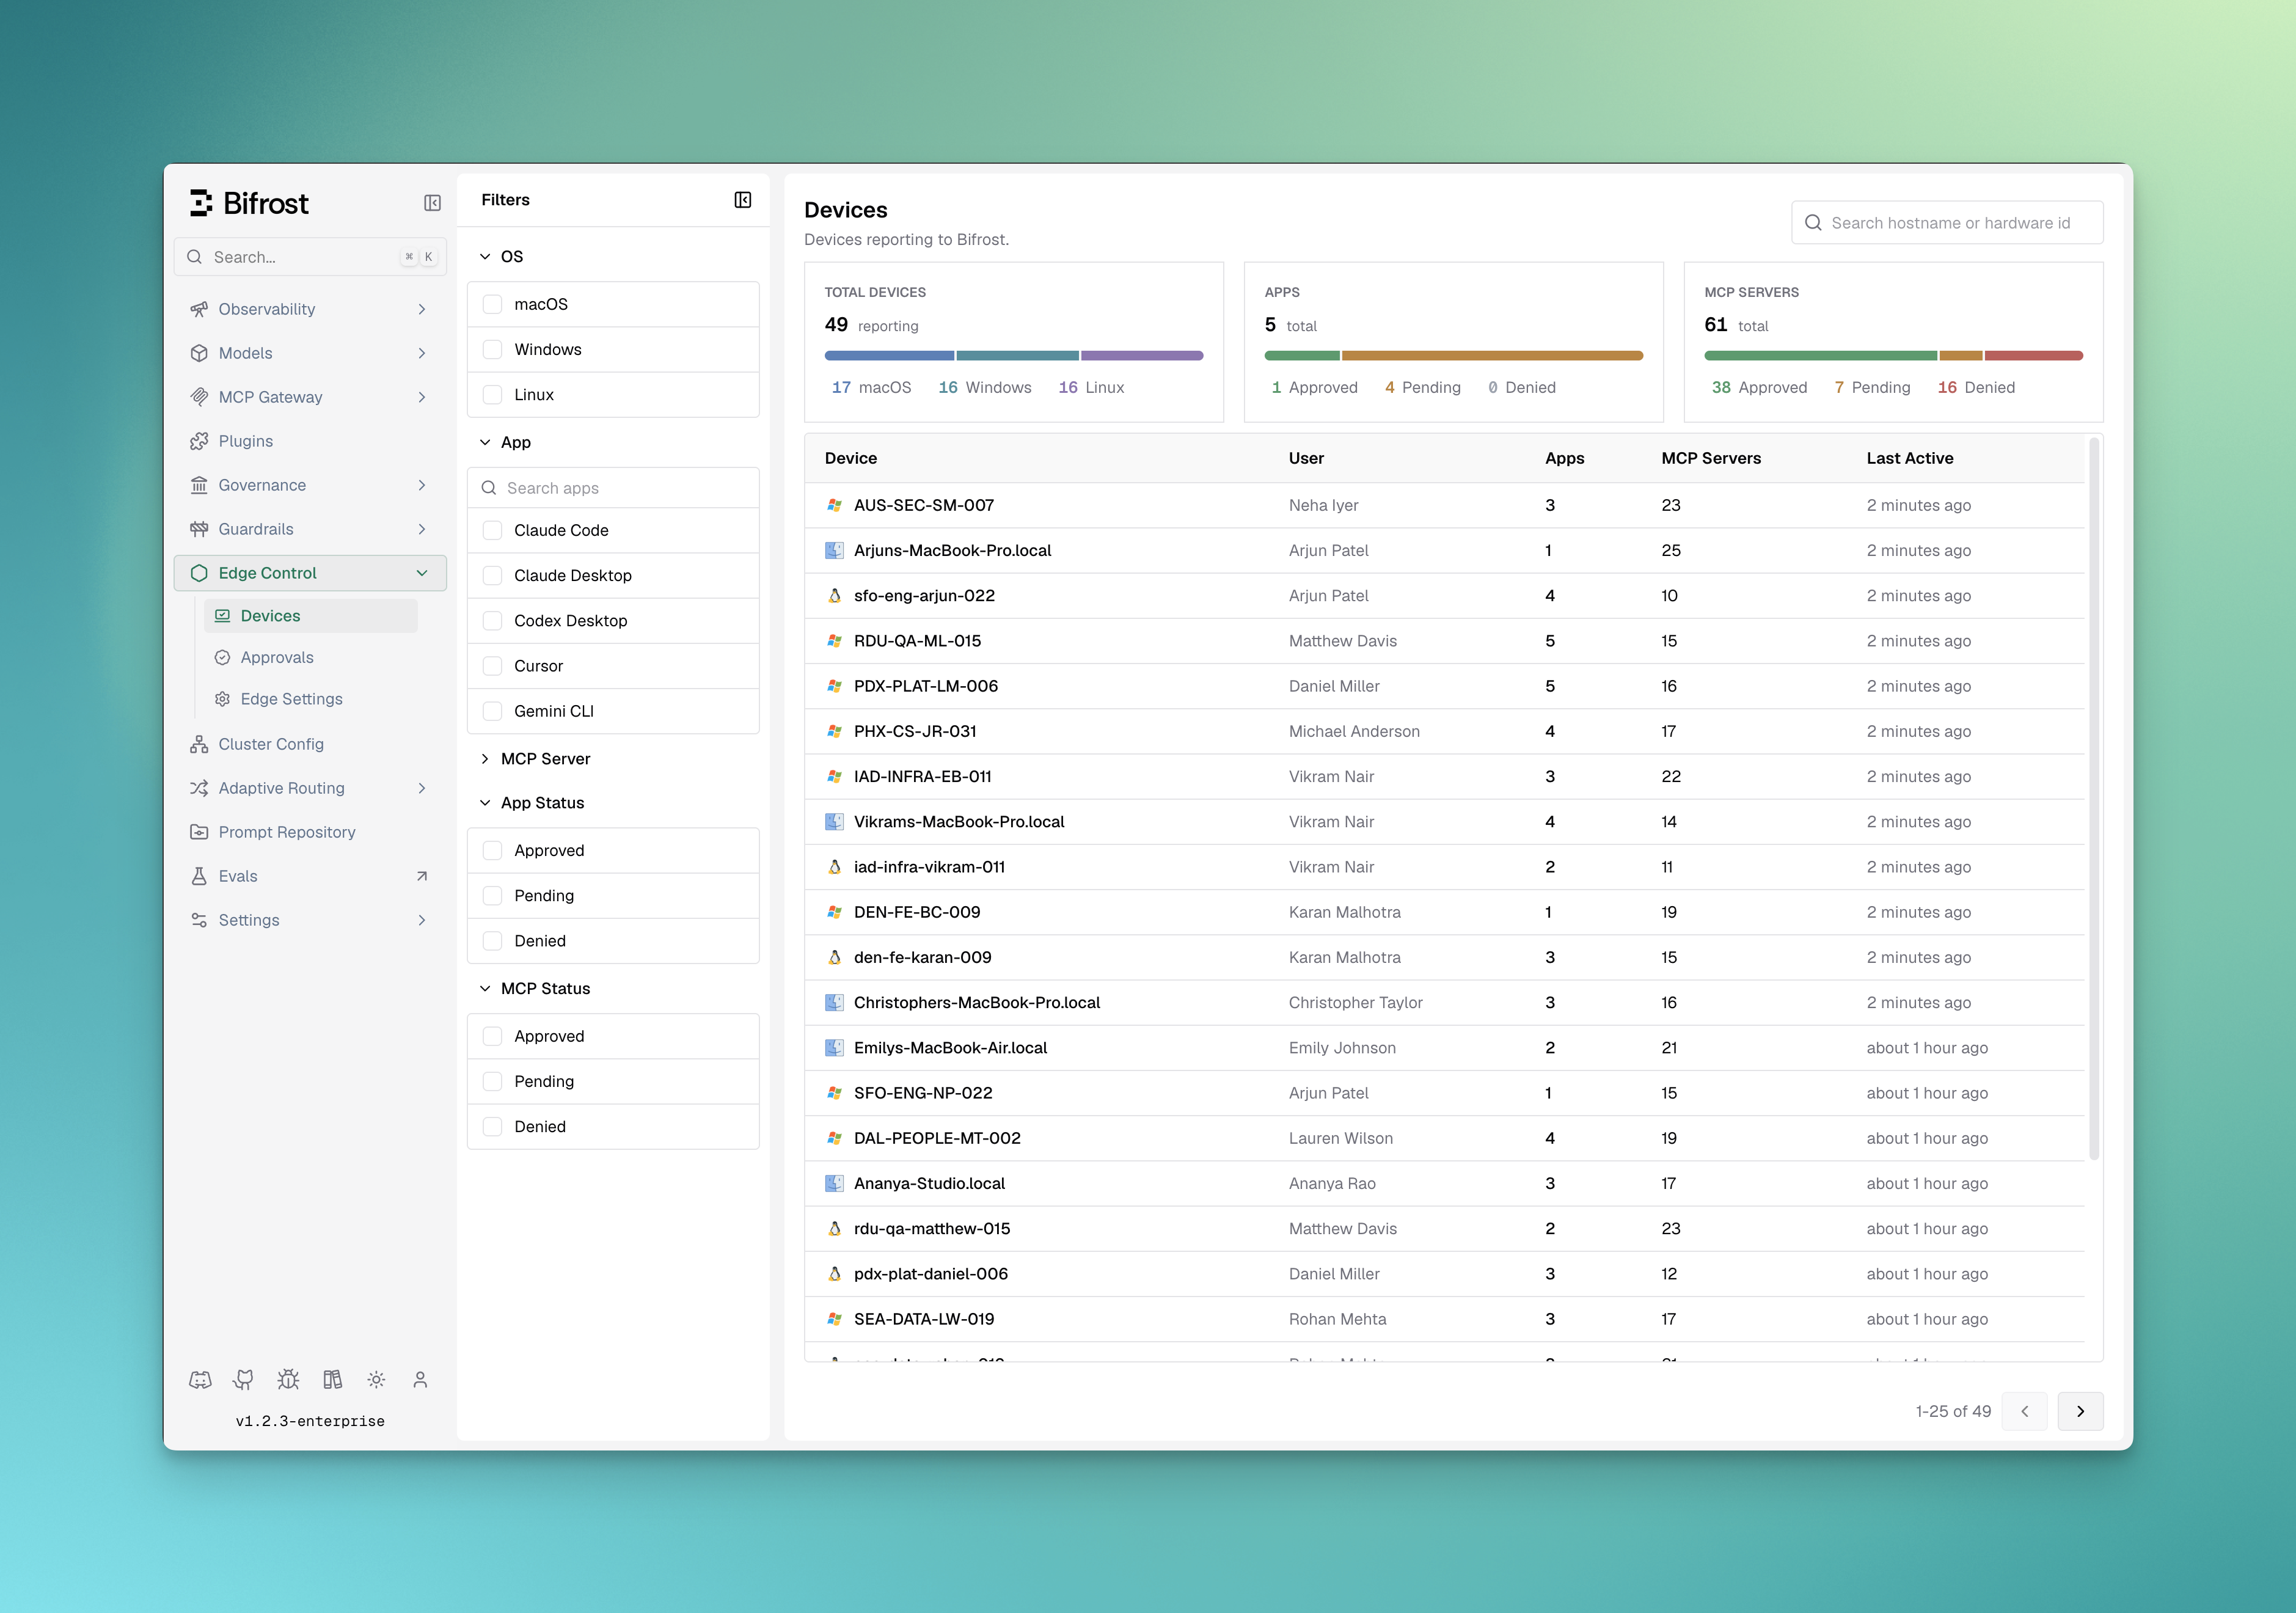Viewport: 2296px width, 1613px height.
Task: Expand the MCP Server filter section
Action: 485,759
